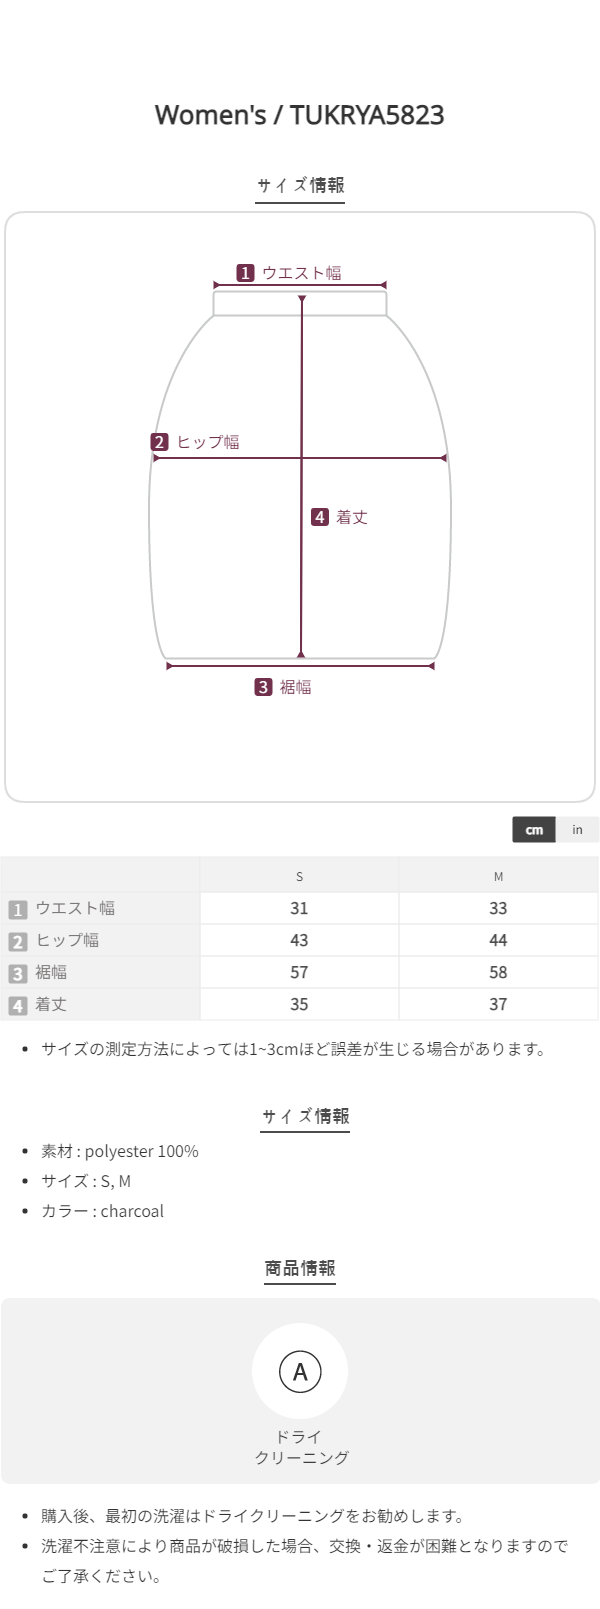This screenshot has height=1609, width=600.
Task: Click the dry cleaning A symbol
Action: pyautogui.click(x=300, y=1371)
